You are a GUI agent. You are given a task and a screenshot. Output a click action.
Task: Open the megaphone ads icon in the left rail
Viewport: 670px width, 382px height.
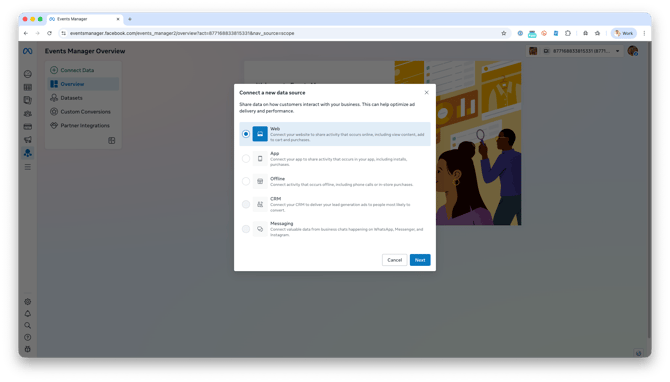point(28,139)
